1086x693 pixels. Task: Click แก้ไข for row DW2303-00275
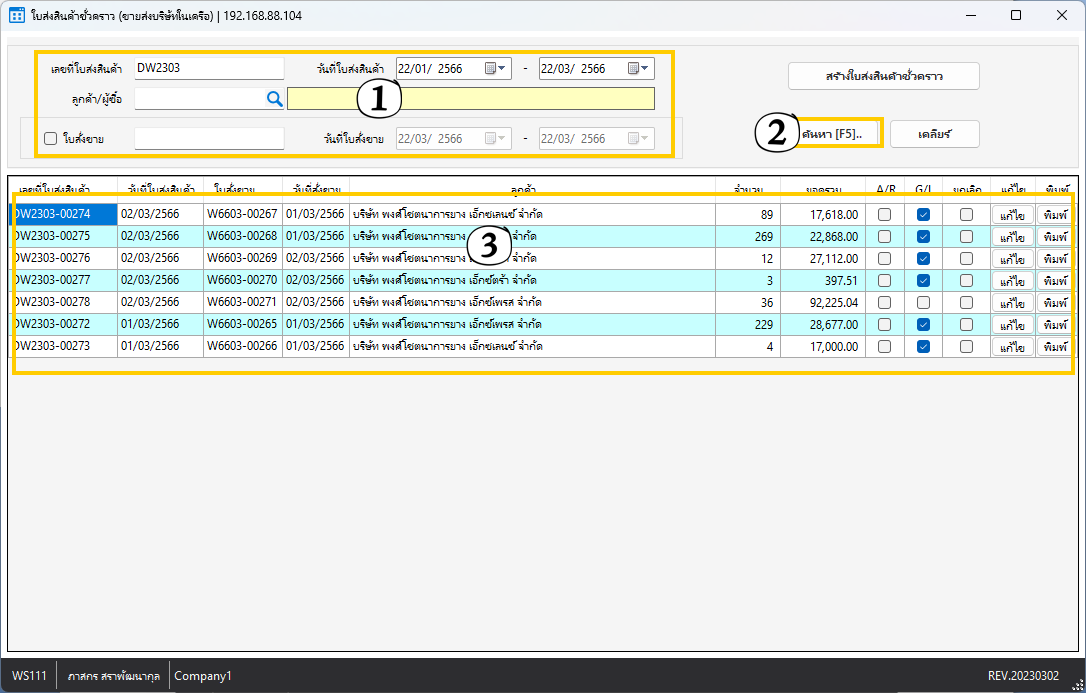point(1012,237)
